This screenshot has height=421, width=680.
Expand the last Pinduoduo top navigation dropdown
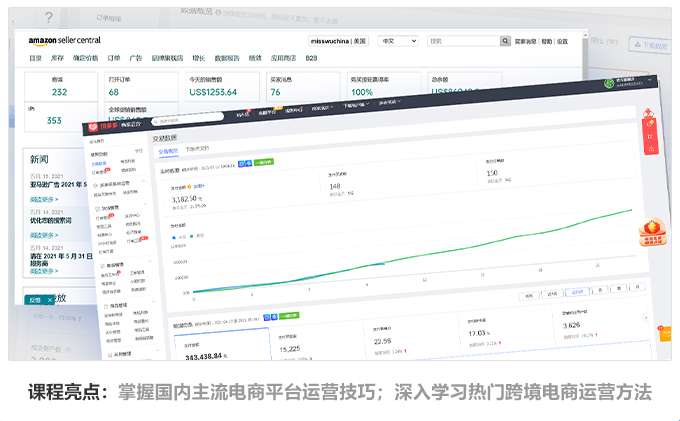[389, 102]
